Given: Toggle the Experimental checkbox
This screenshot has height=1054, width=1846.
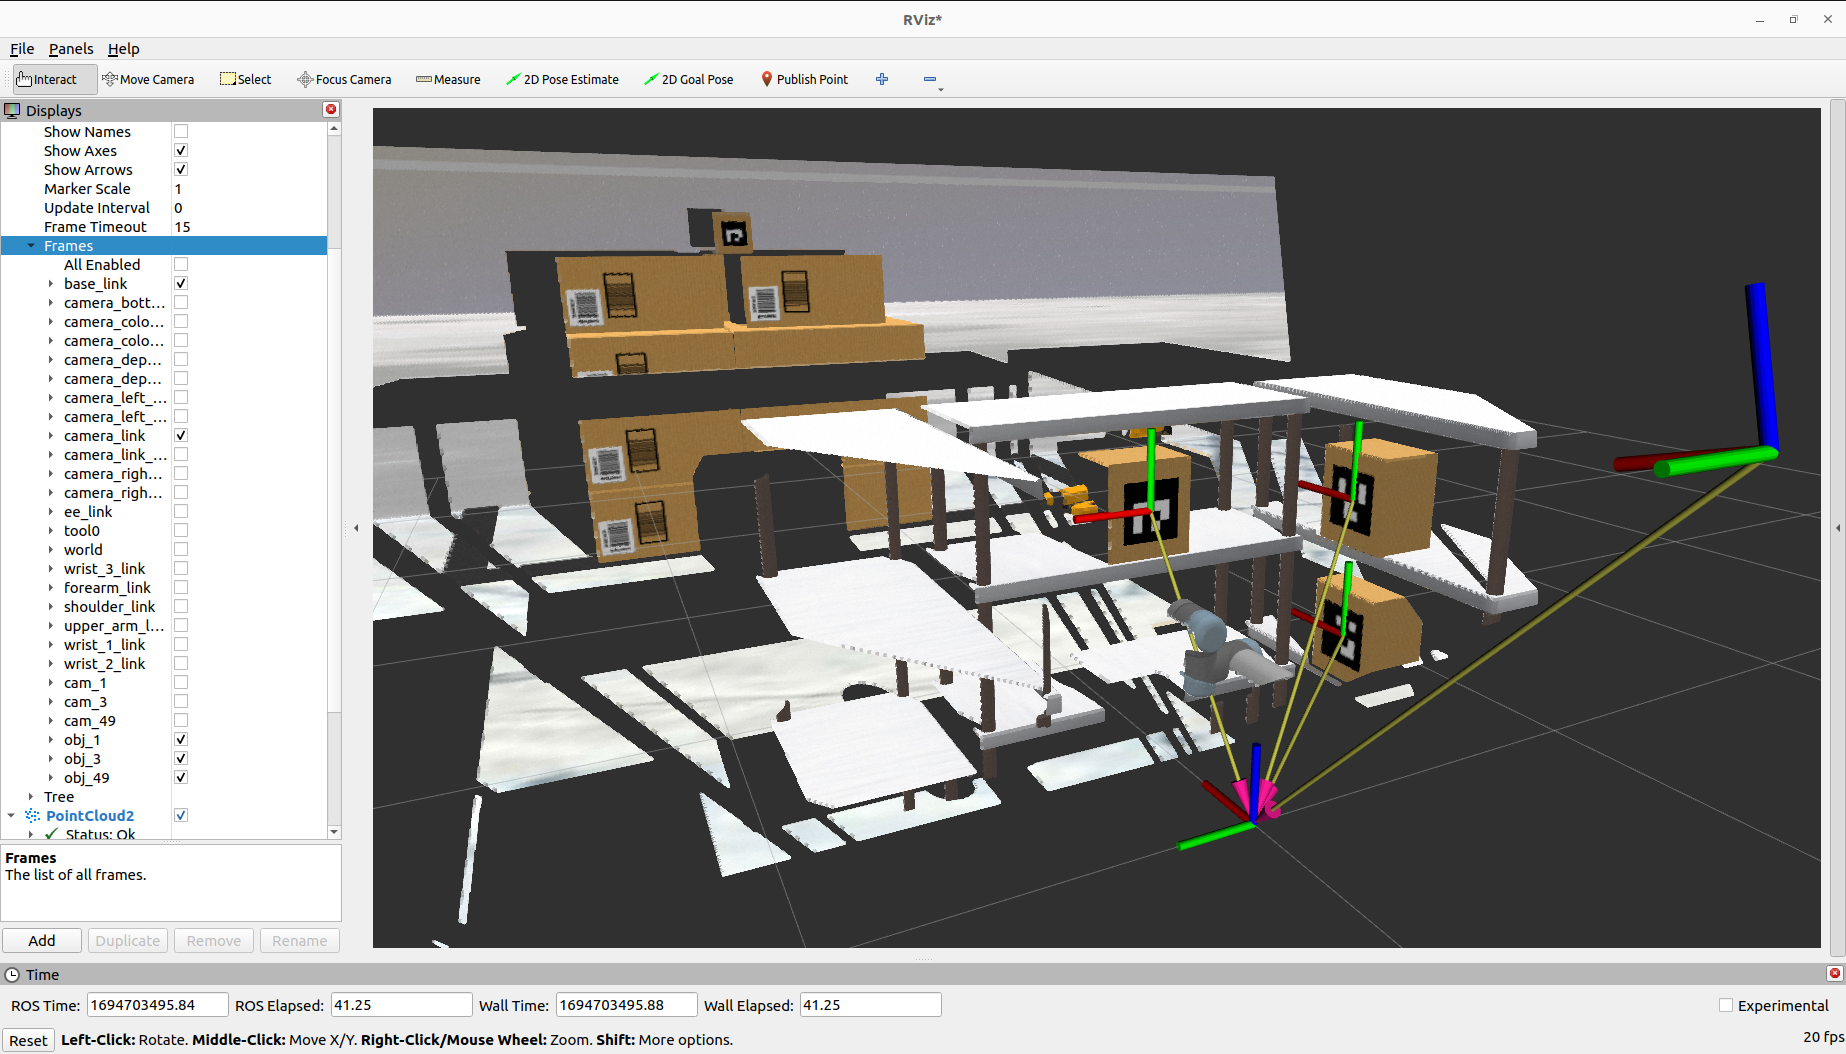Looking at the screenshot, I should pos(1726,1005).
